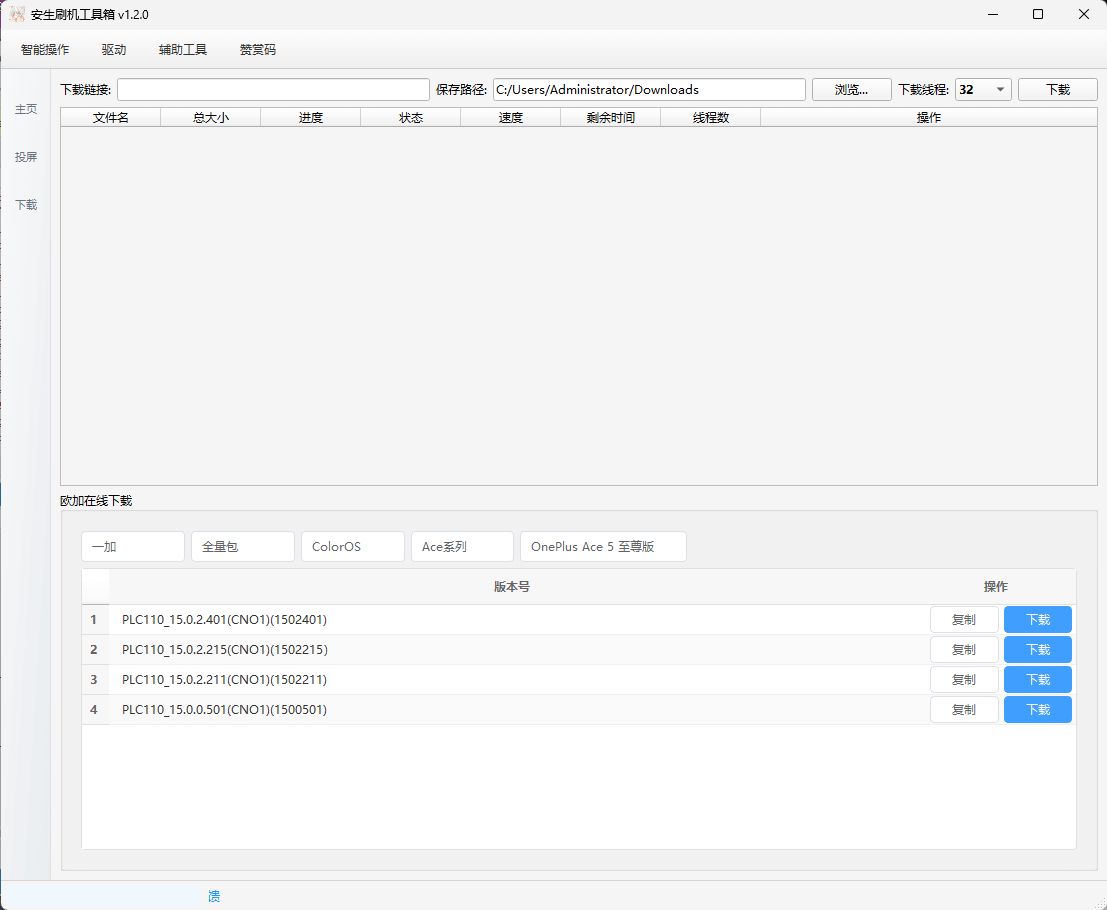Click the 浏览... button

tap(851, 90)
